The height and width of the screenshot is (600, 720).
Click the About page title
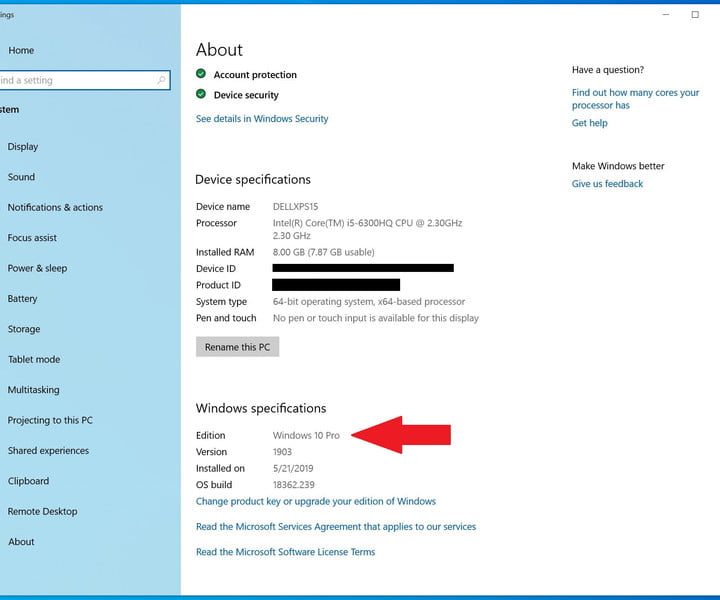coord(219,50)
